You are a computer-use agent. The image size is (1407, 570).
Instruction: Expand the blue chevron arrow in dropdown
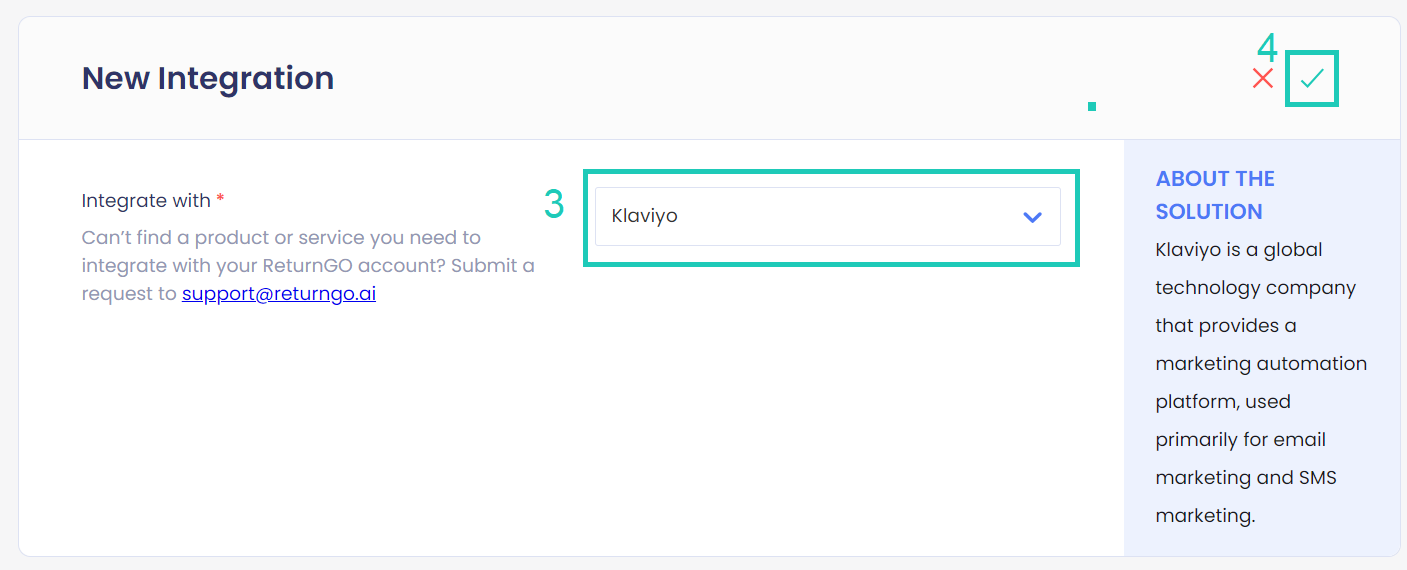1032,217
